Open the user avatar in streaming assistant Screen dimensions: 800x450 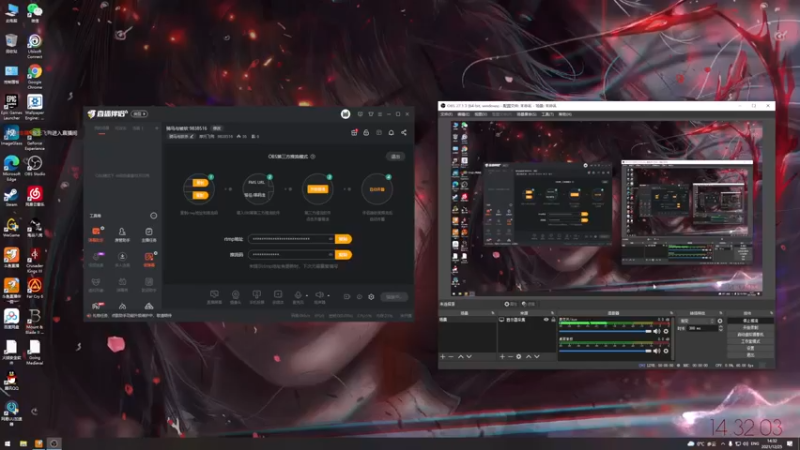345,114
